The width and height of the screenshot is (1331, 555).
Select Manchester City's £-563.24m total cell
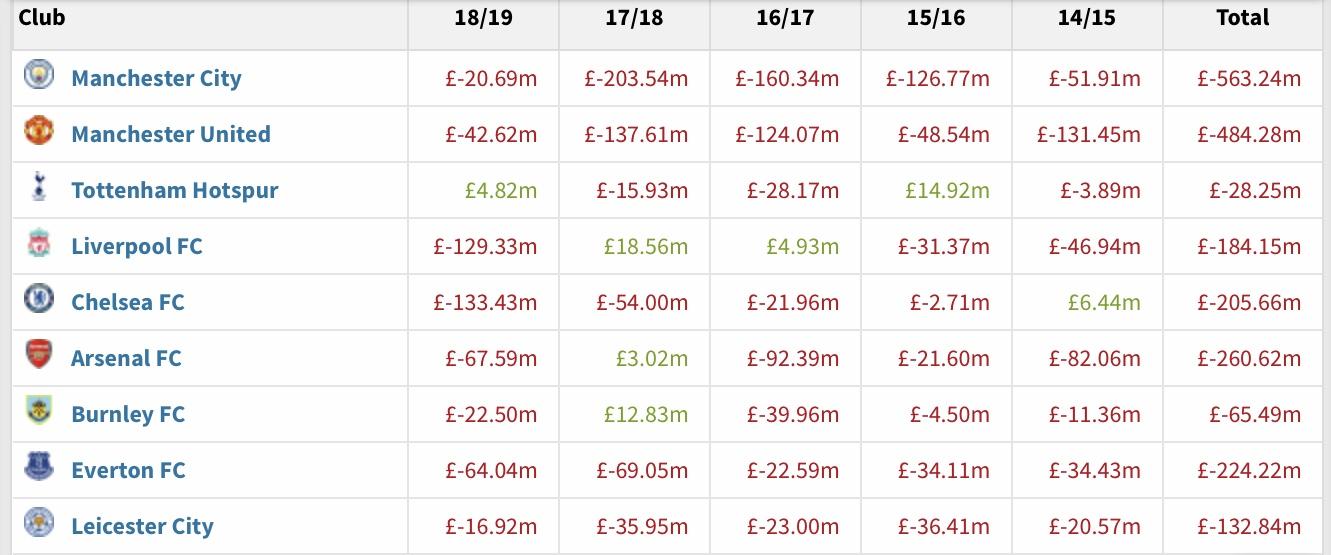(x=1249, y=78)
